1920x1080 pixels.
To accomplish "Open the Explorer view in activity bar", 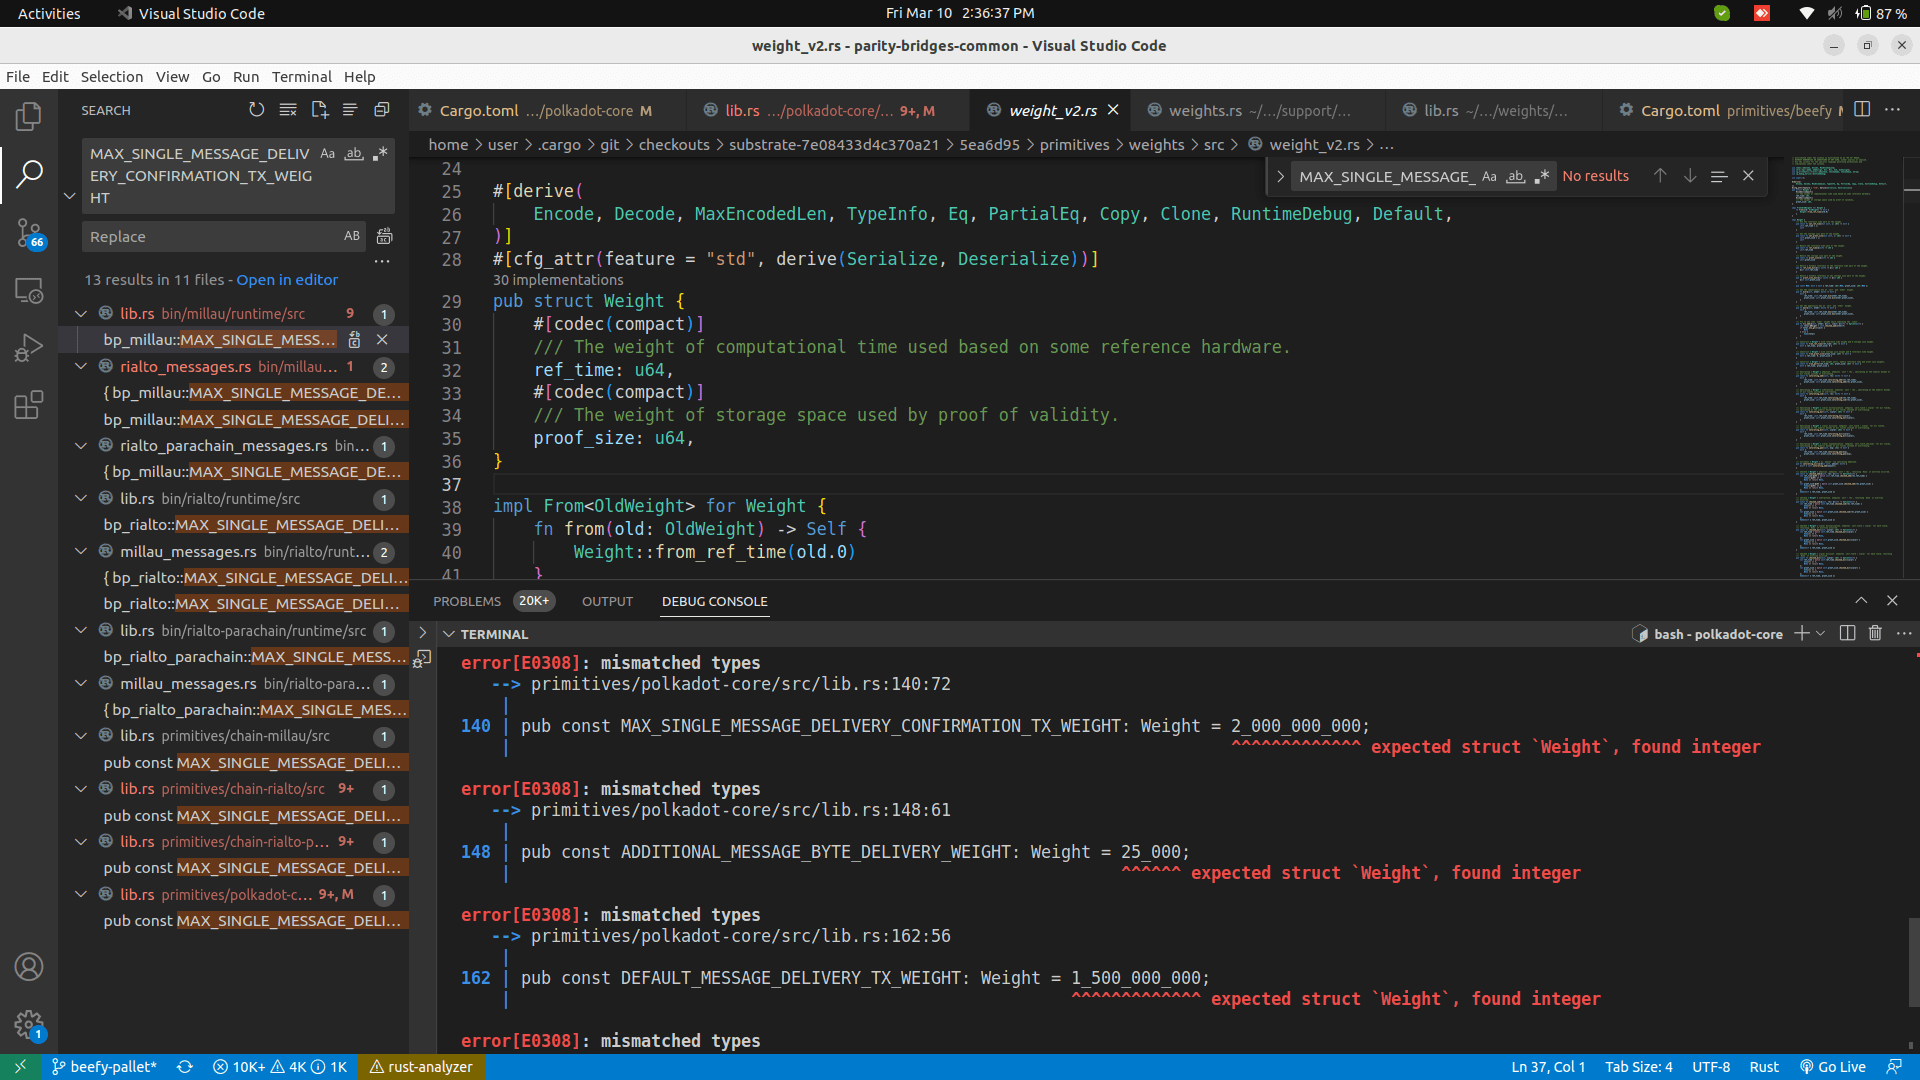I will [28, 117].
